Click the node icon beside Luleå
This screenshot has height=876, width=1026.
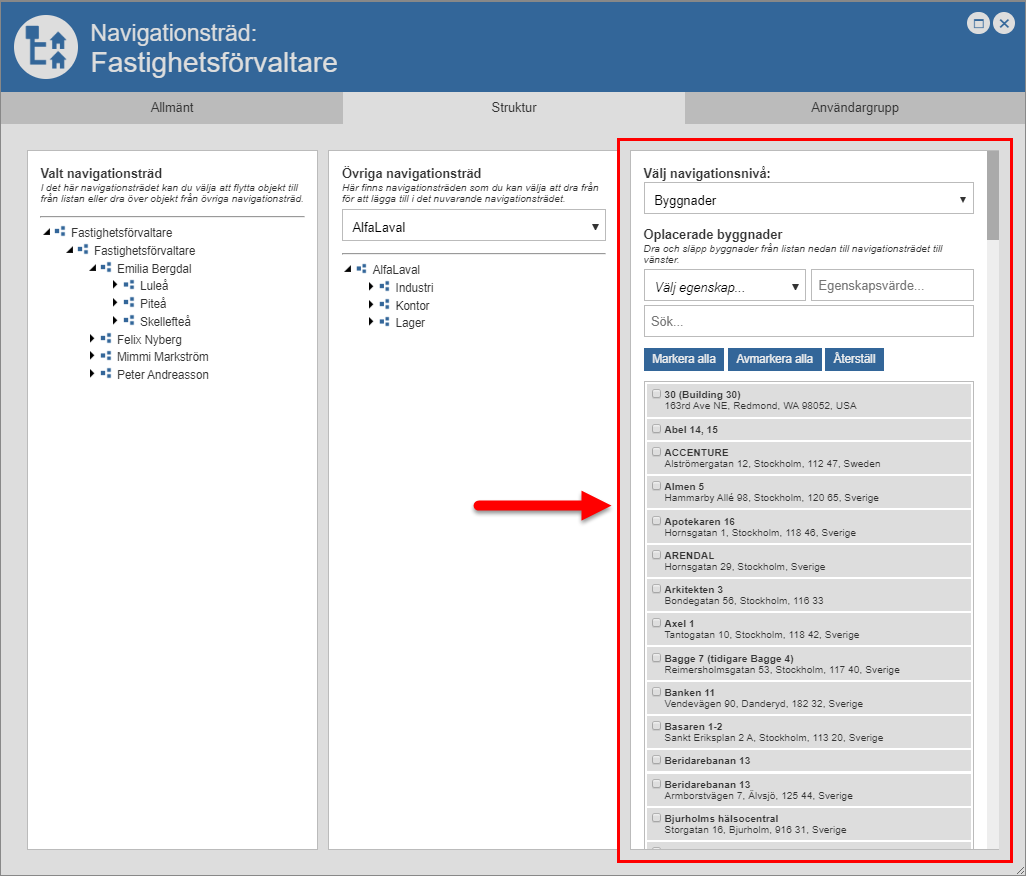(128, 285)
